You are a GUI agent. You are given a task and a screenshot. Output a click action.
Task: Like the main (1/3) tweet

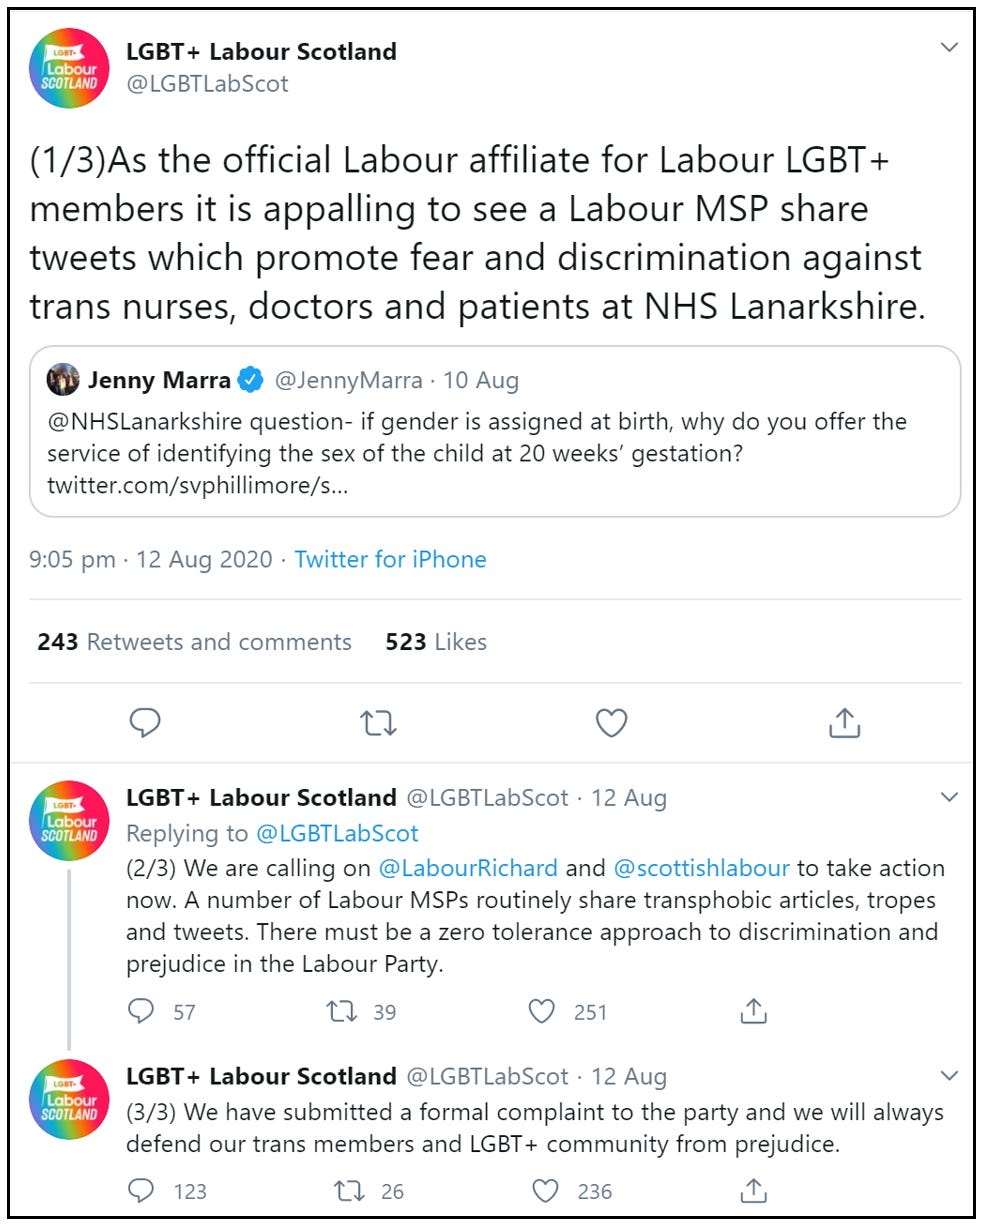tap(611, 722)
